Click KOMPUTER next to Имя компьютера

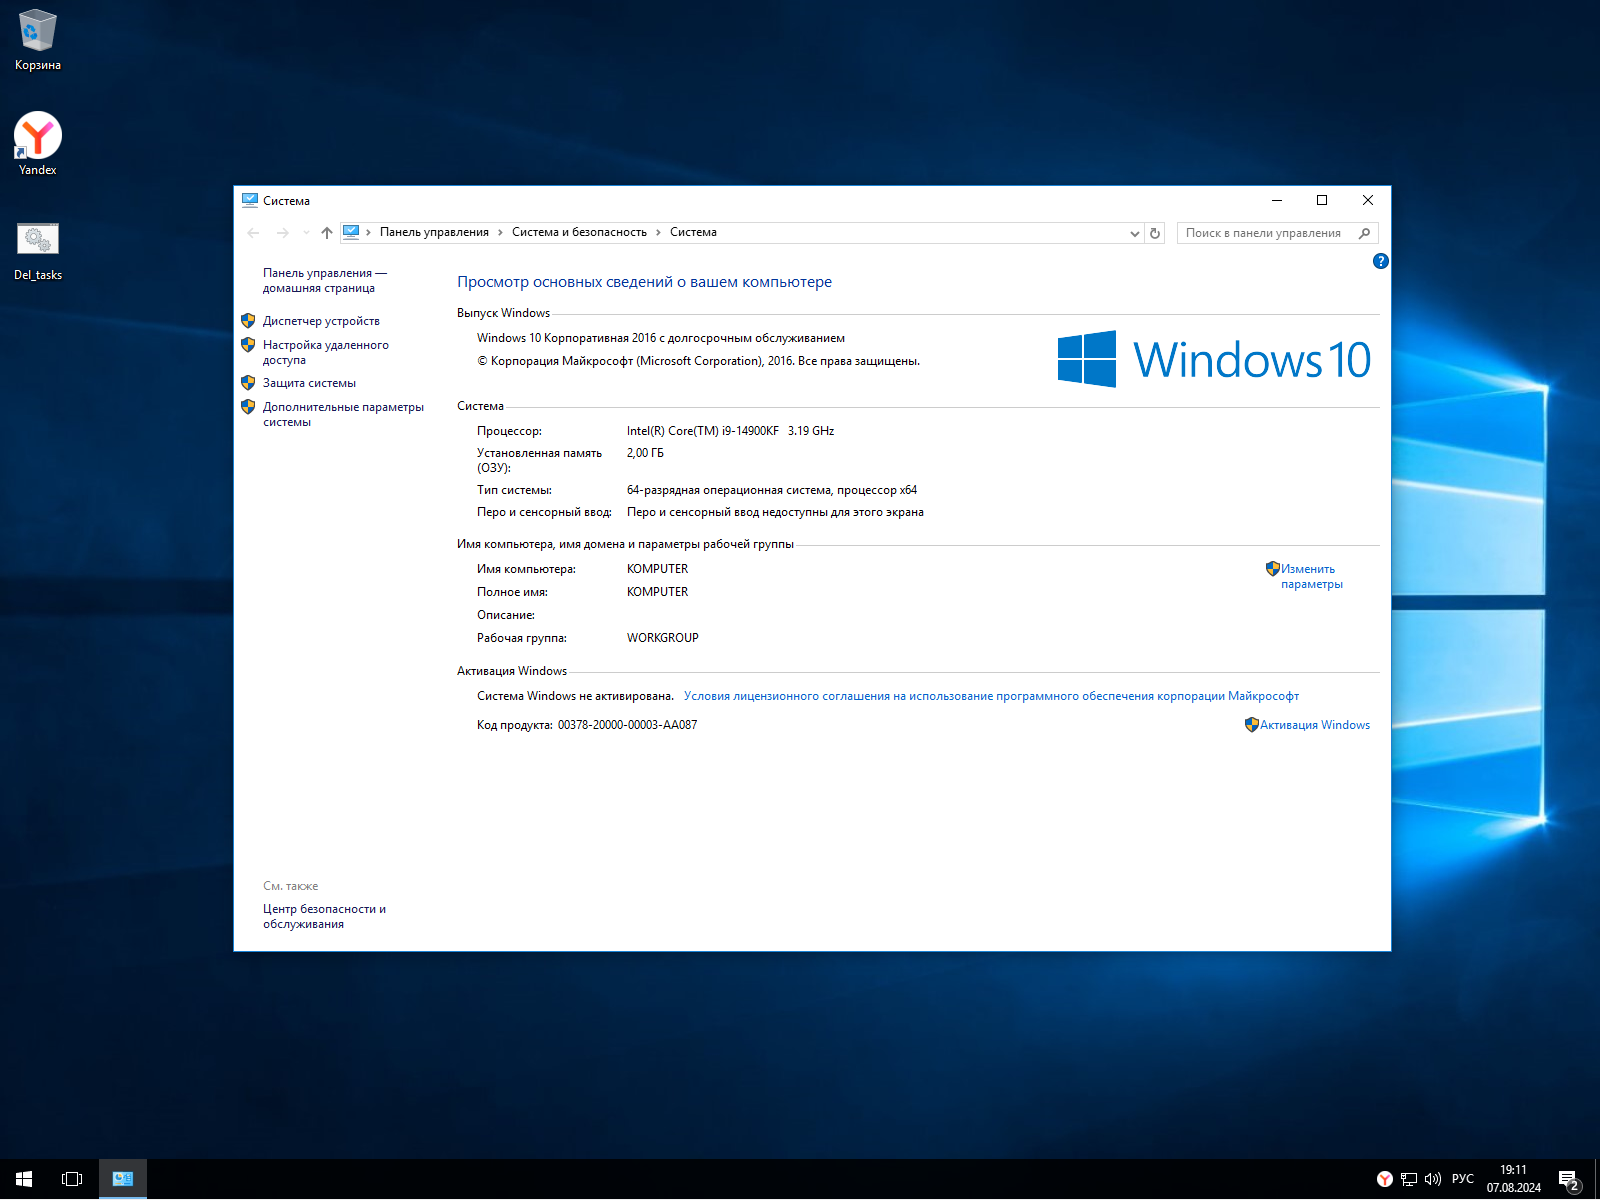click(x=657, y=569)
